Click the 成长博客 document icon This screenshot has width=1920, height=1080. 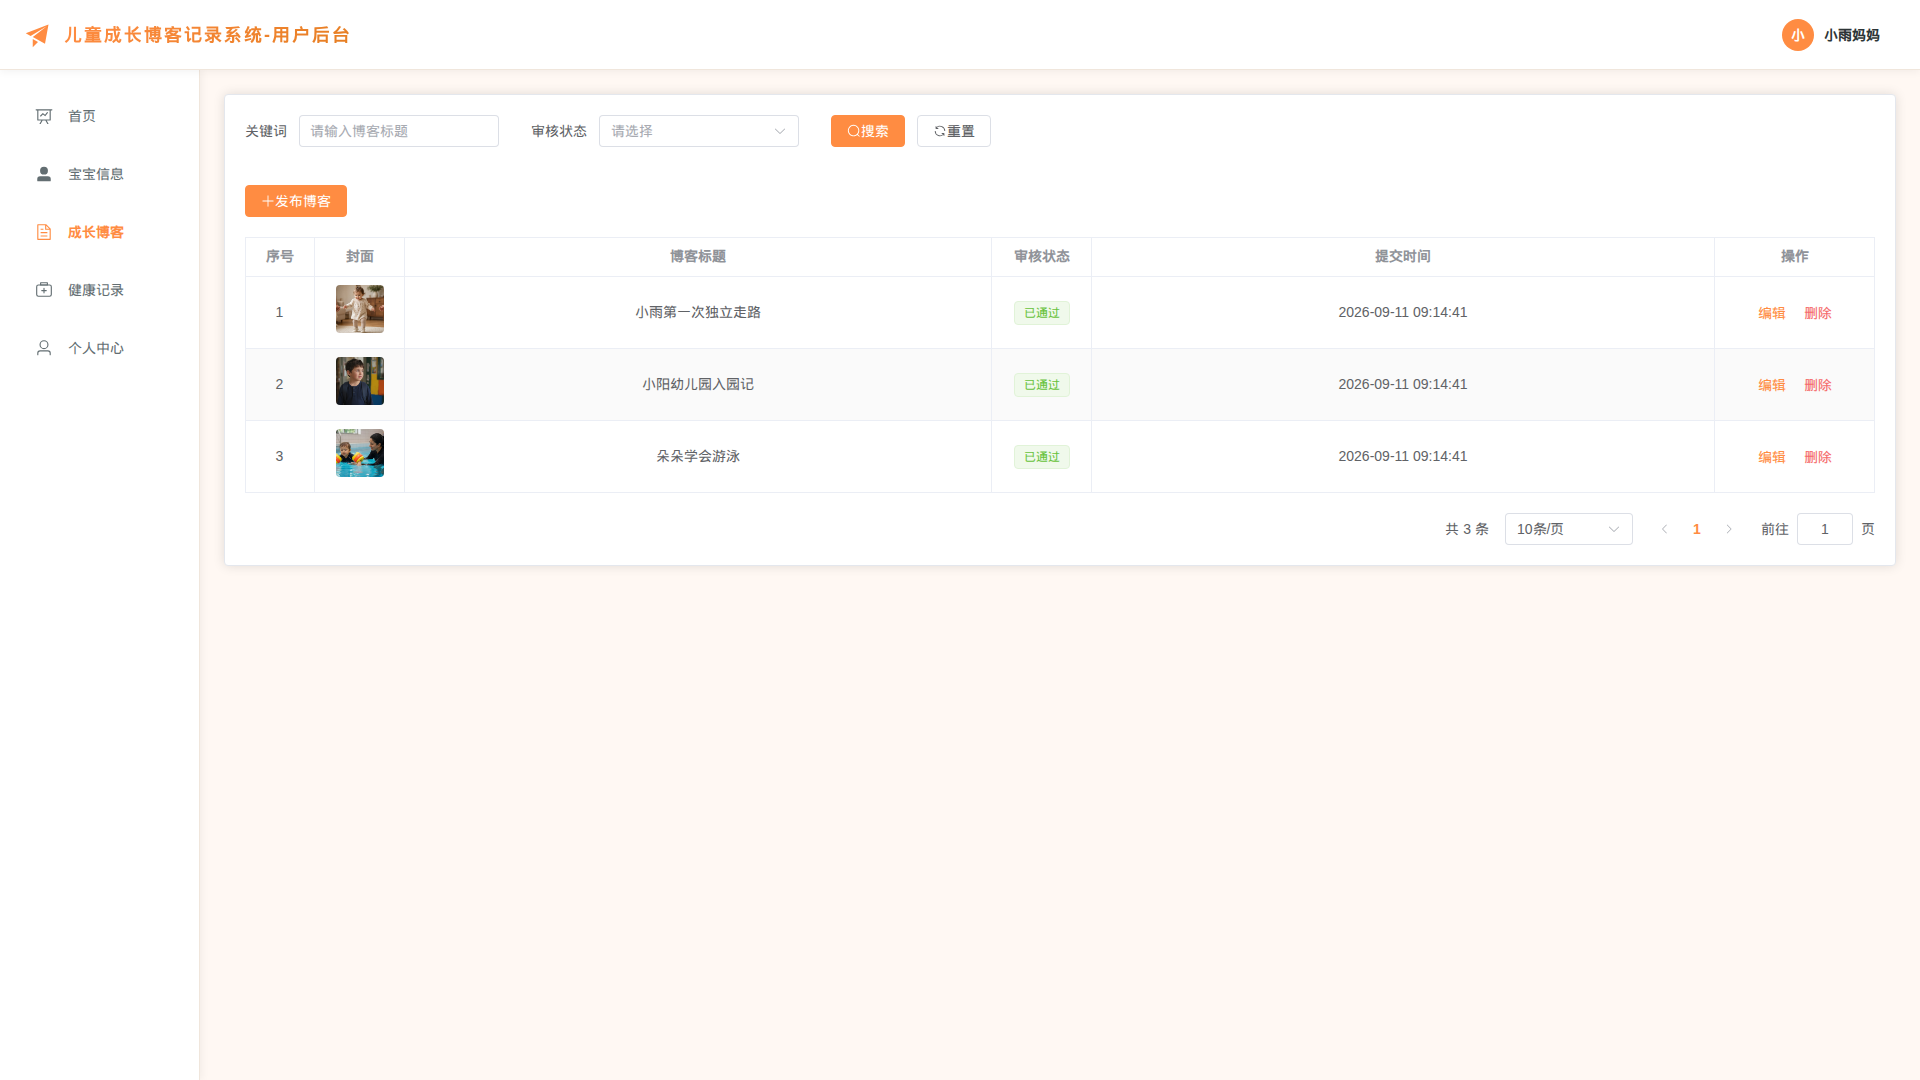[x=44, y=232]
